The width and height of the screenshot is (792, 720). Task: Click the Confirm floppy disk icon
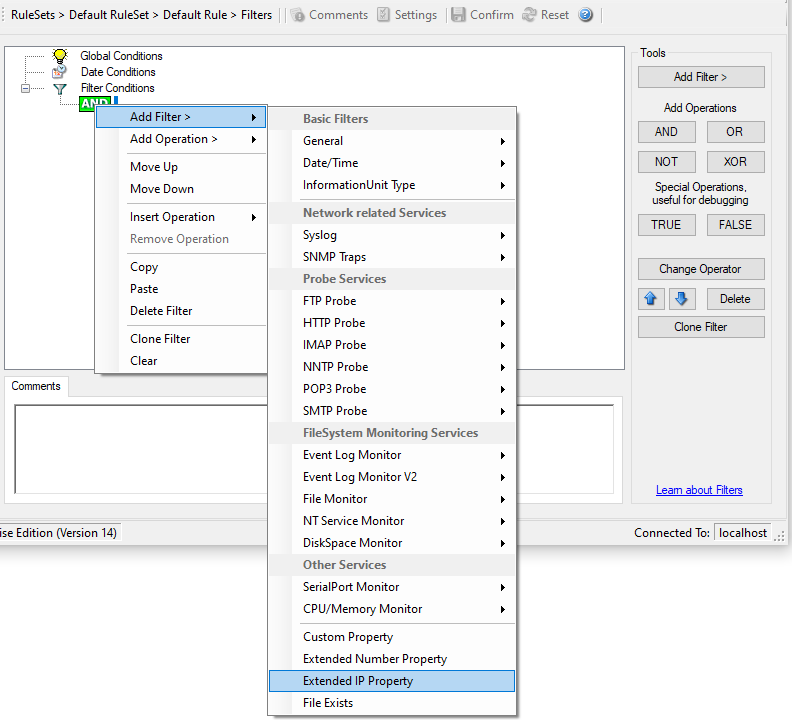(x=458, y=15)
